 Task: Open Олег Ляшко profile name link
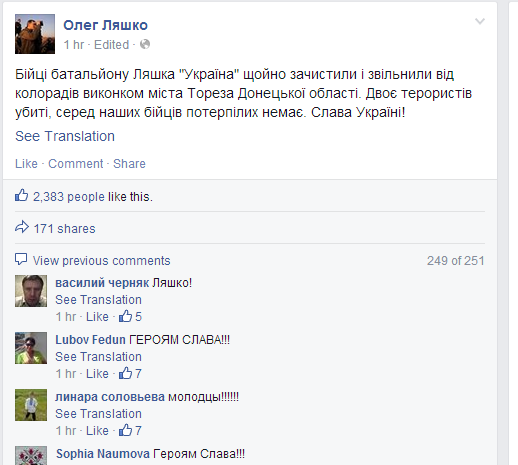tap(105, 25)
